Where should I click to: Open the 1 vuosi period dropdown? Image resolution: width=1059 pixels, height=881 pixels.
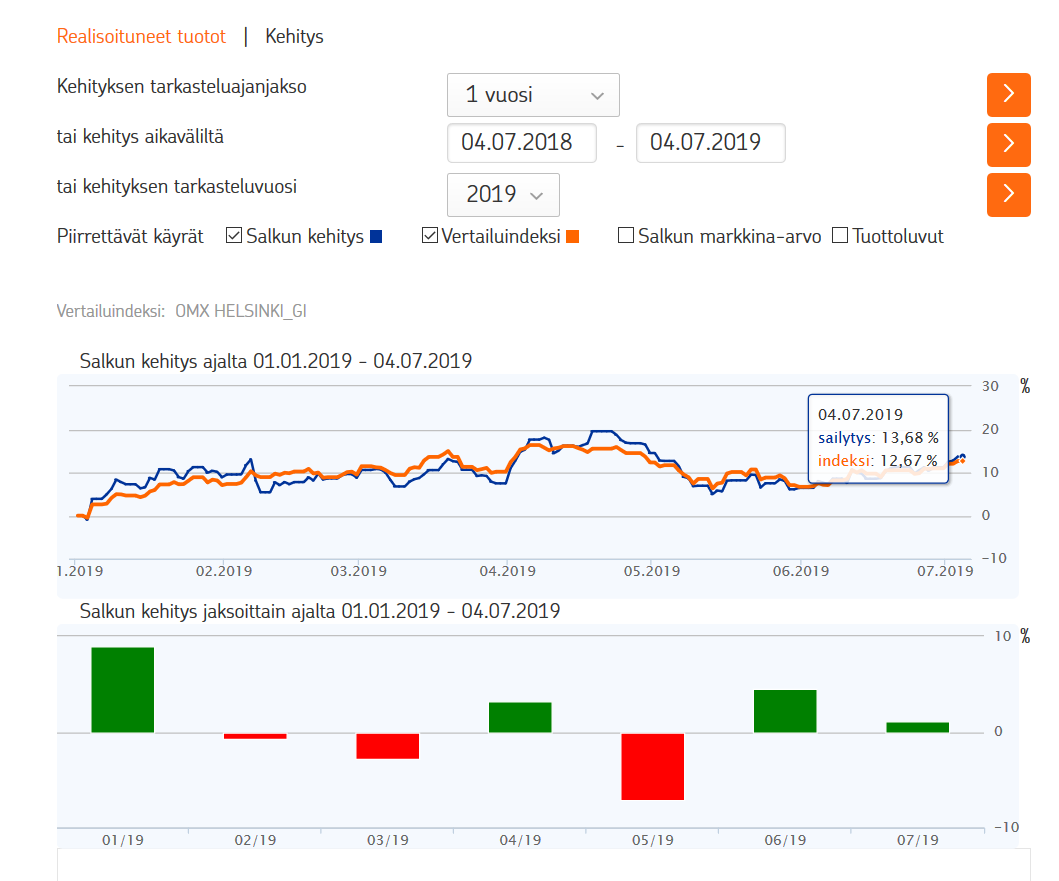(533, 95)
